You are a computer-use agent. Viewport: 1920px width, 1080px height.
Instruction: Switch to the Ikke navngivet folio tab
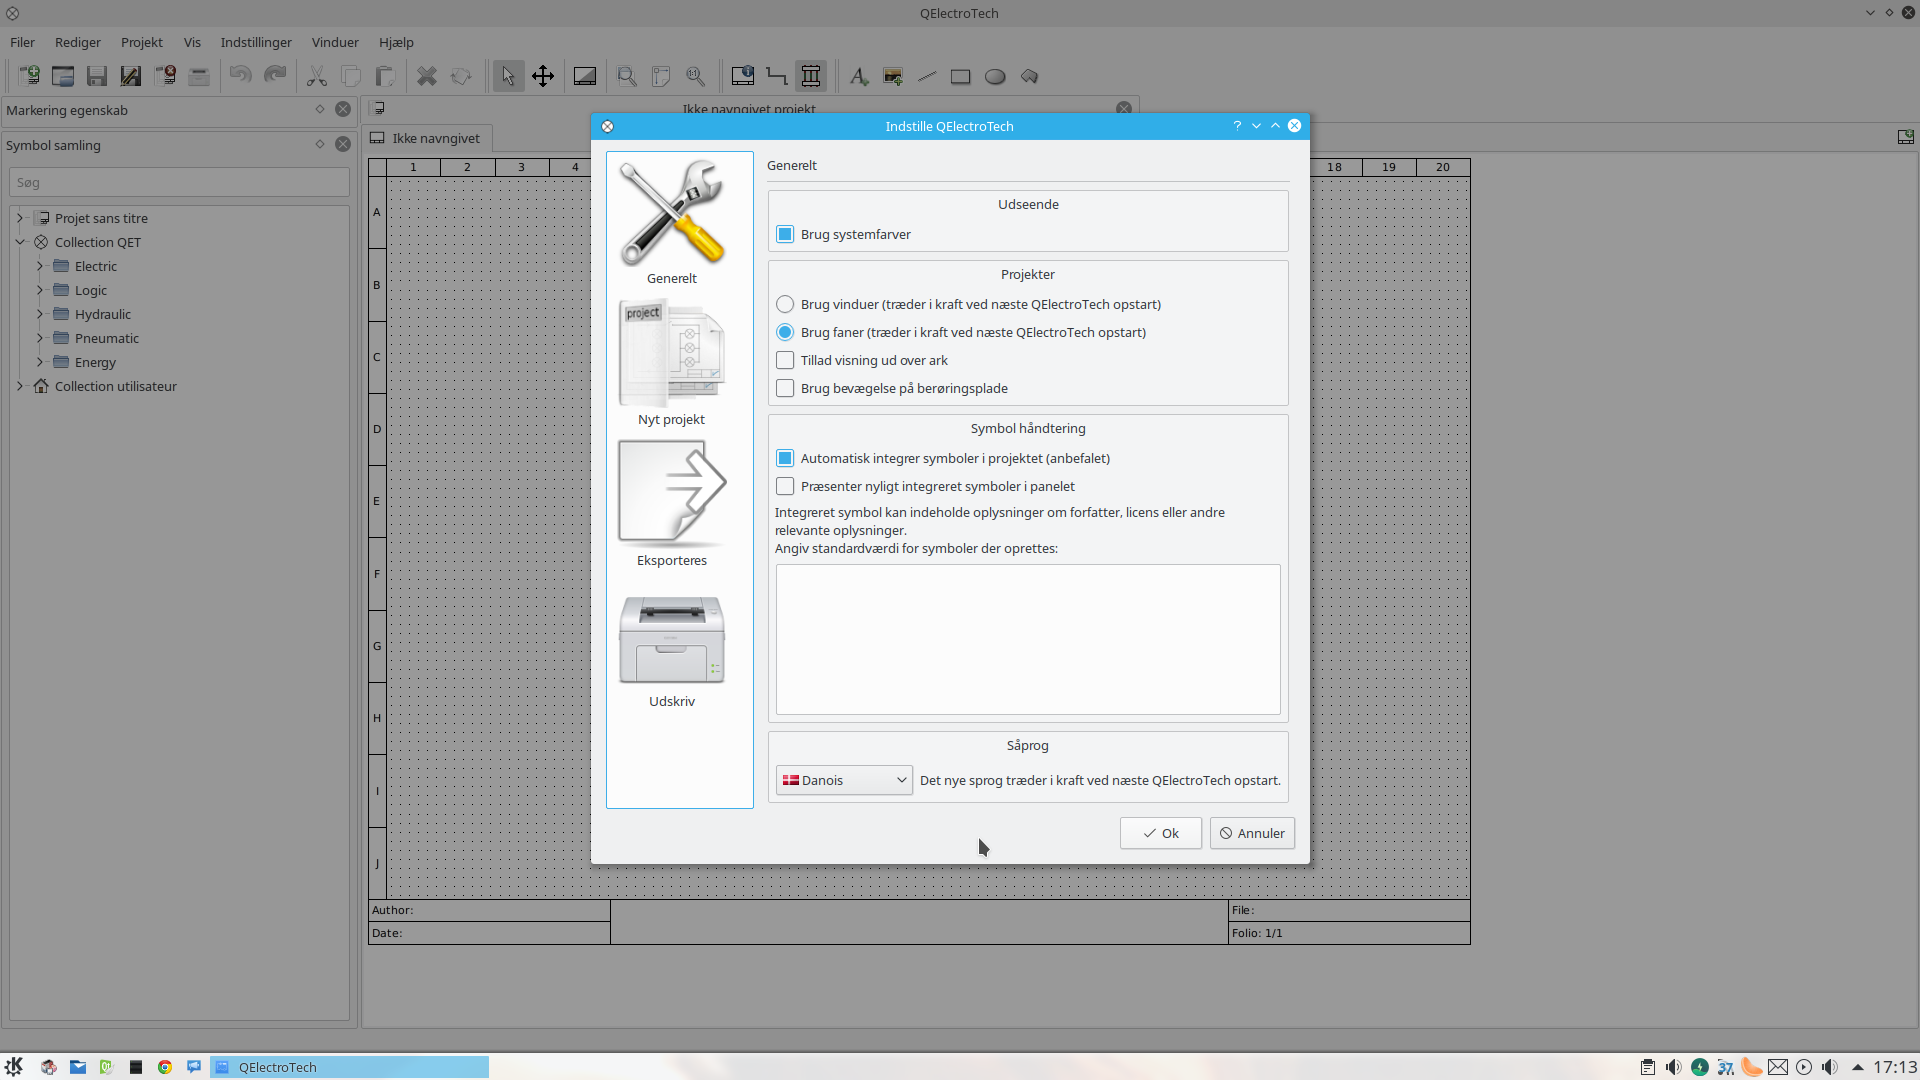(x=426, y=138)
